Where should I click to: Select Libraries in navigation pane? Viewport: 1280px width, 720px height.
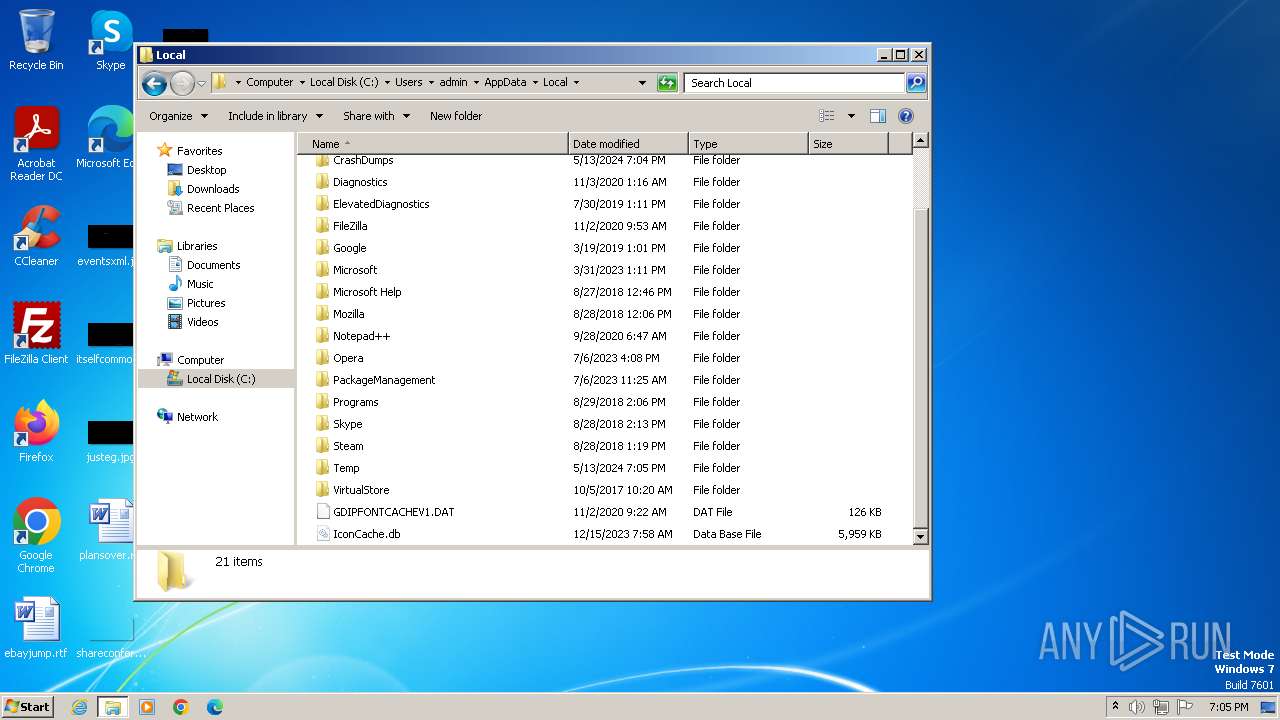[x=197, y=246]
